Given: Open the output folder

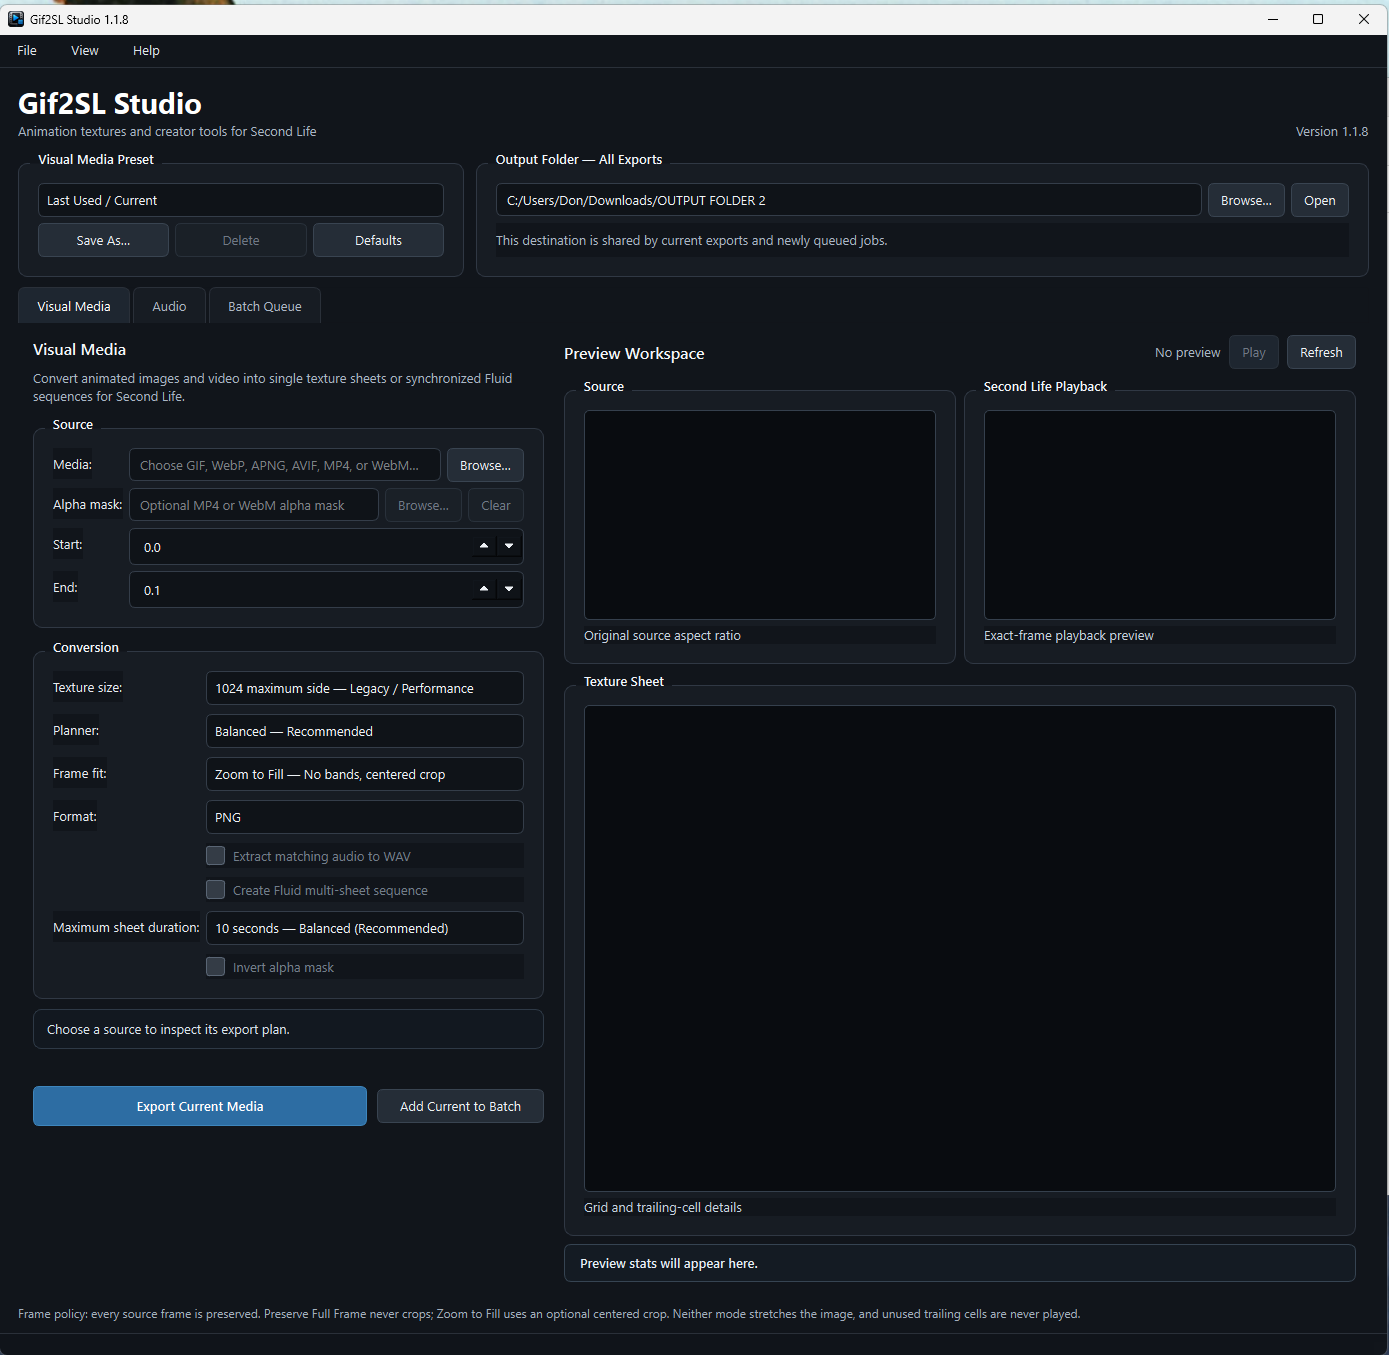Looking at the screenshot, I should click(1320, 200).
